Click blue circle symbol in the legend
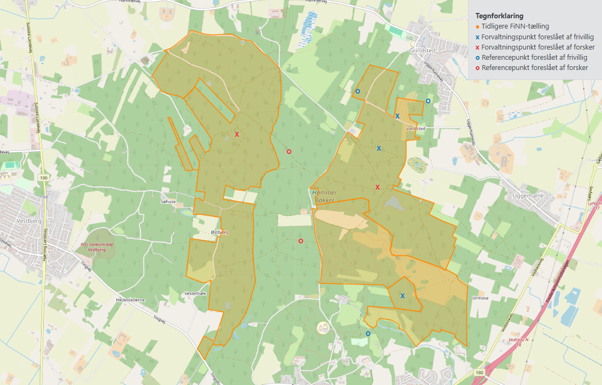Viewport: 602px width, 385px height. click(x=477, y=58)
